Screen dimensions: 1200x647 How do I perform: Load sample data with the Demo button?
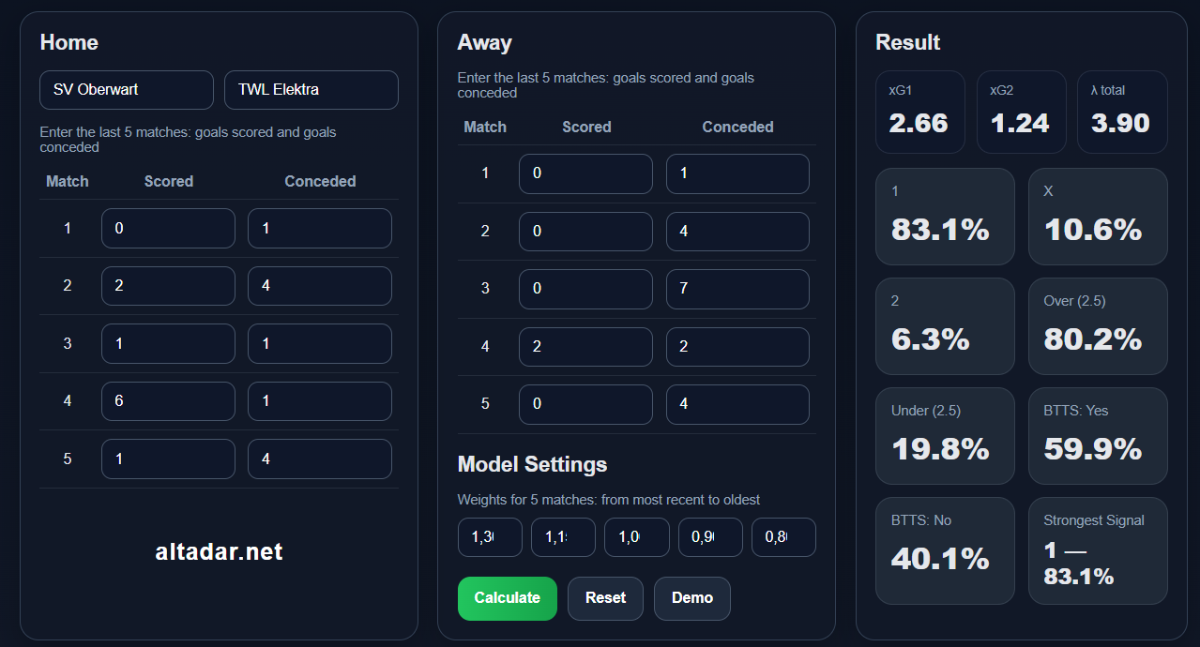(692, 598)
